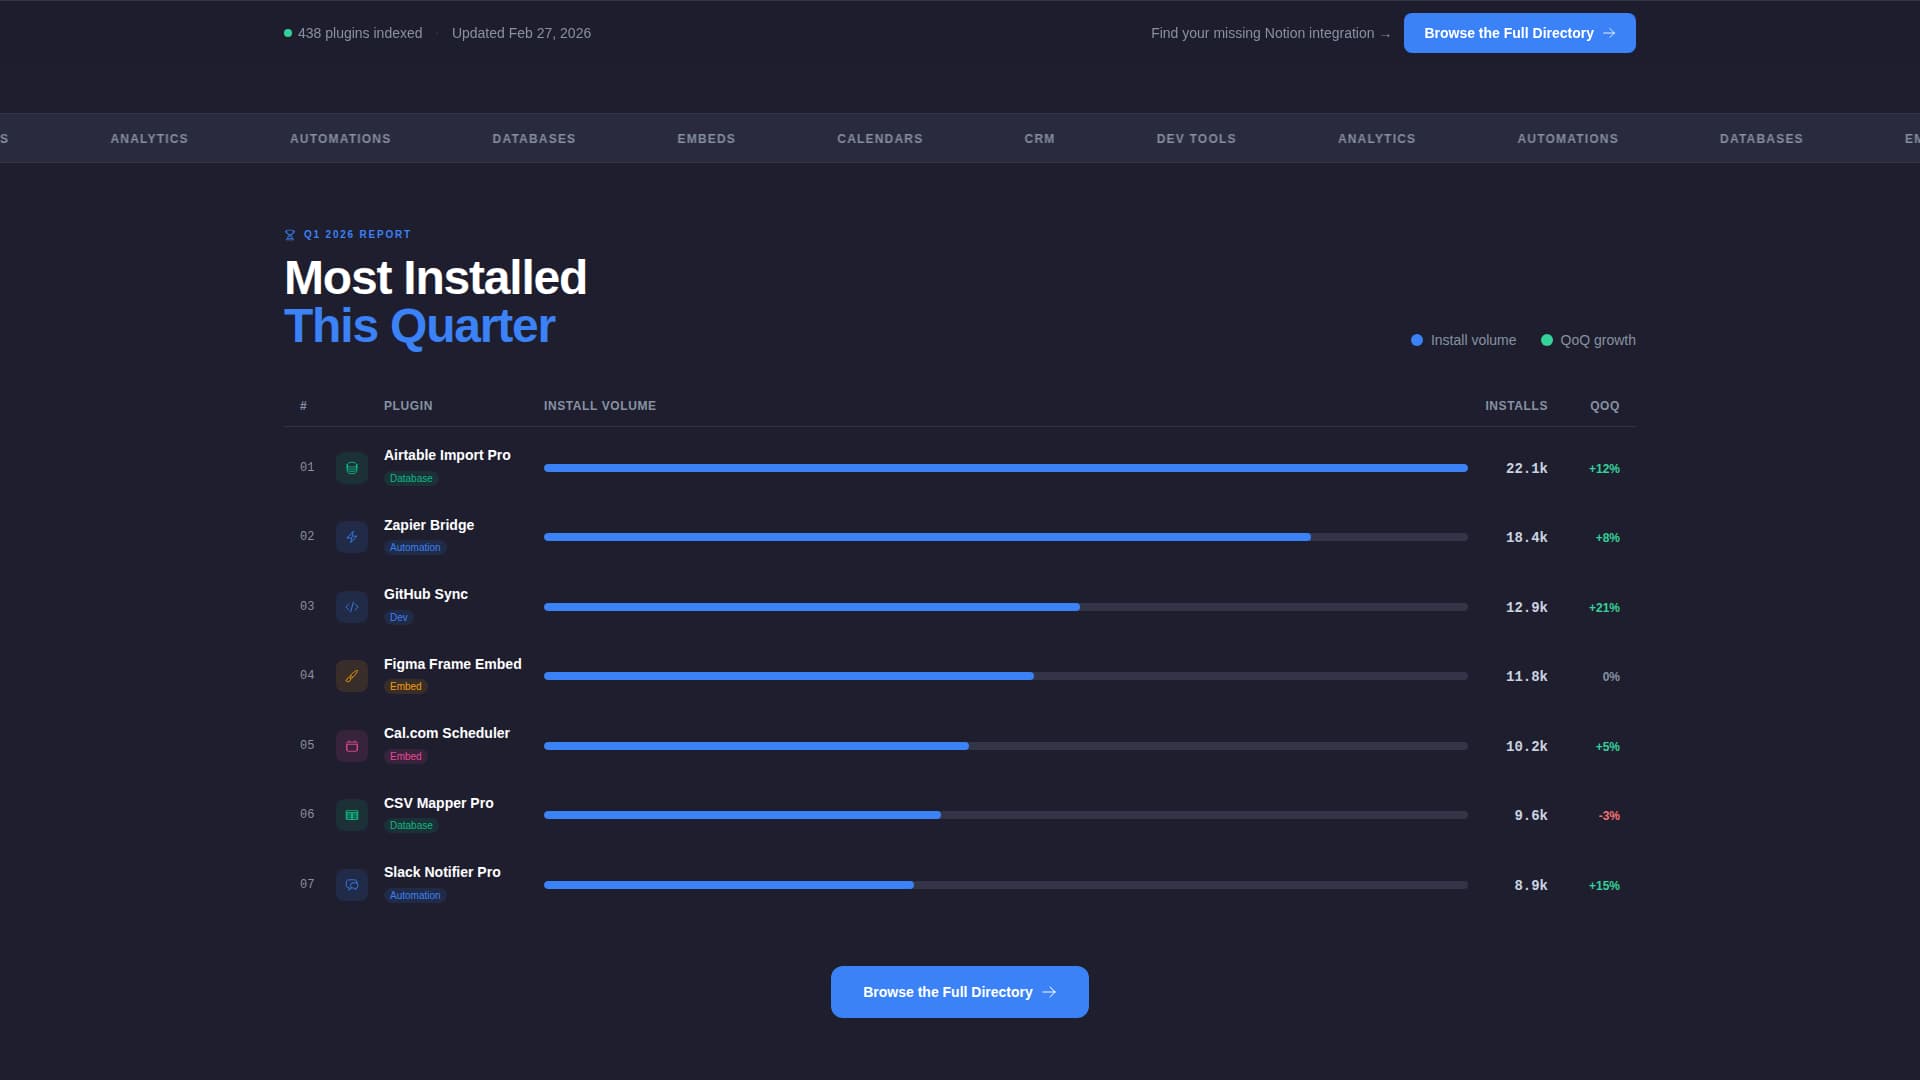Select CALENDARS category in ticker
The image size is (1920, 1080).
click(x=880, y=139)
